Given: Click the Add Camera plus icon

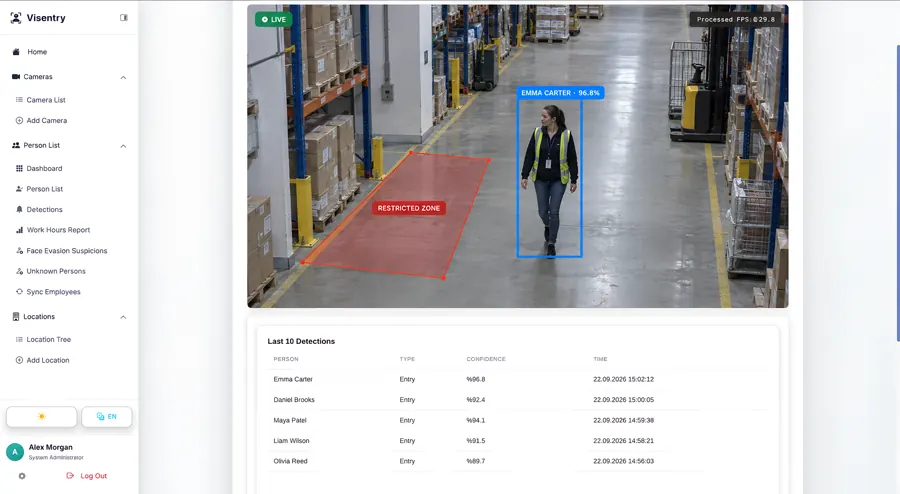Looking at the screenshot, I should 19,120.
